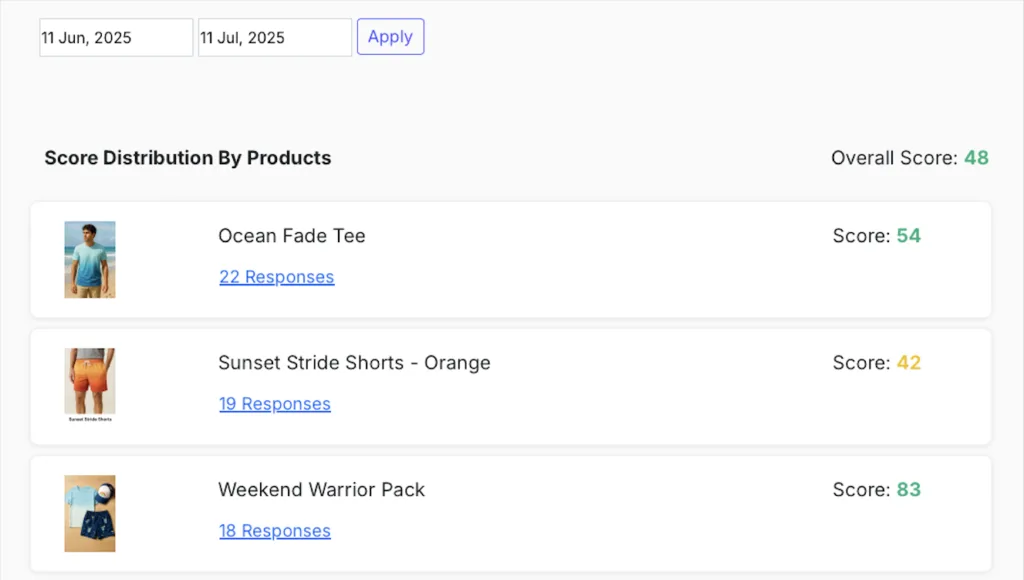Click the start date field showing 11 Jun, 2025
Screen dimensions: 1024x580
point(116,38)
